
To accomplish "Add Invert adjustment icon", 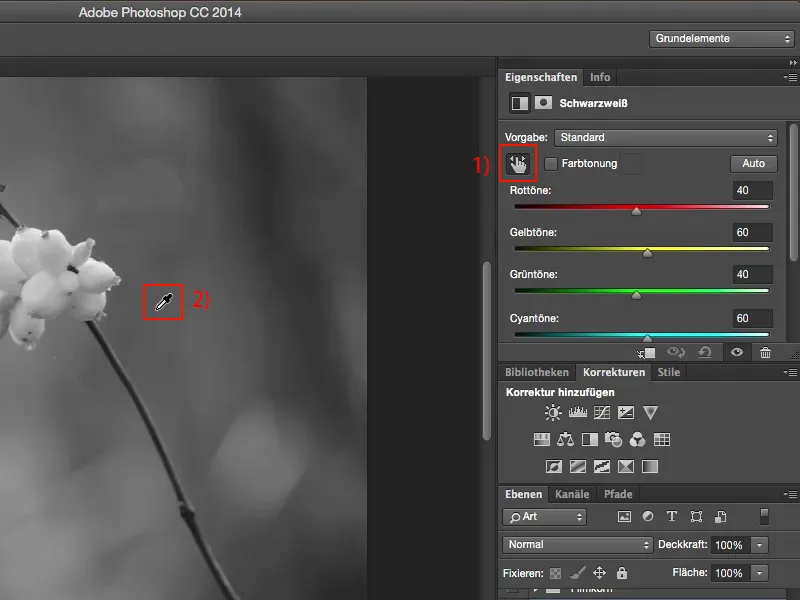I will pyautogui.click(x=554, y=466).
